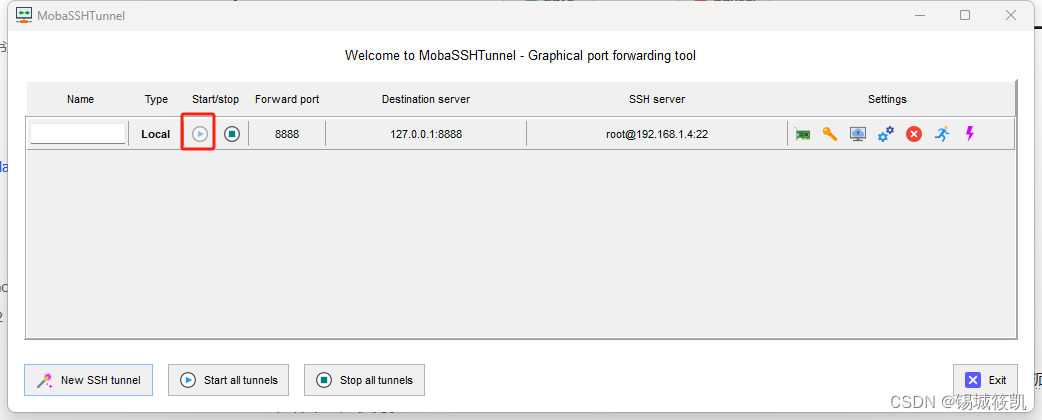
Task: Close the MobaSSHTunnel window
Action: pos(1011,15)
